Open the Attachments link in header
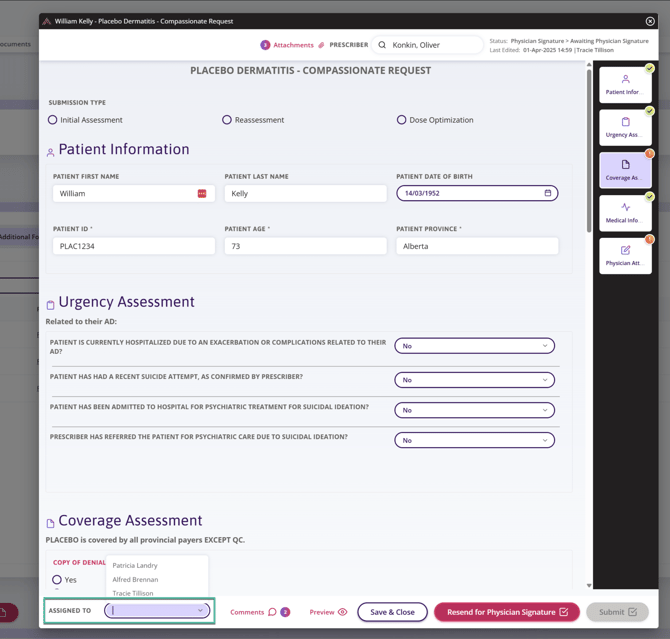The height and width of the screenshot is (639, 670). tap(293, 45)
